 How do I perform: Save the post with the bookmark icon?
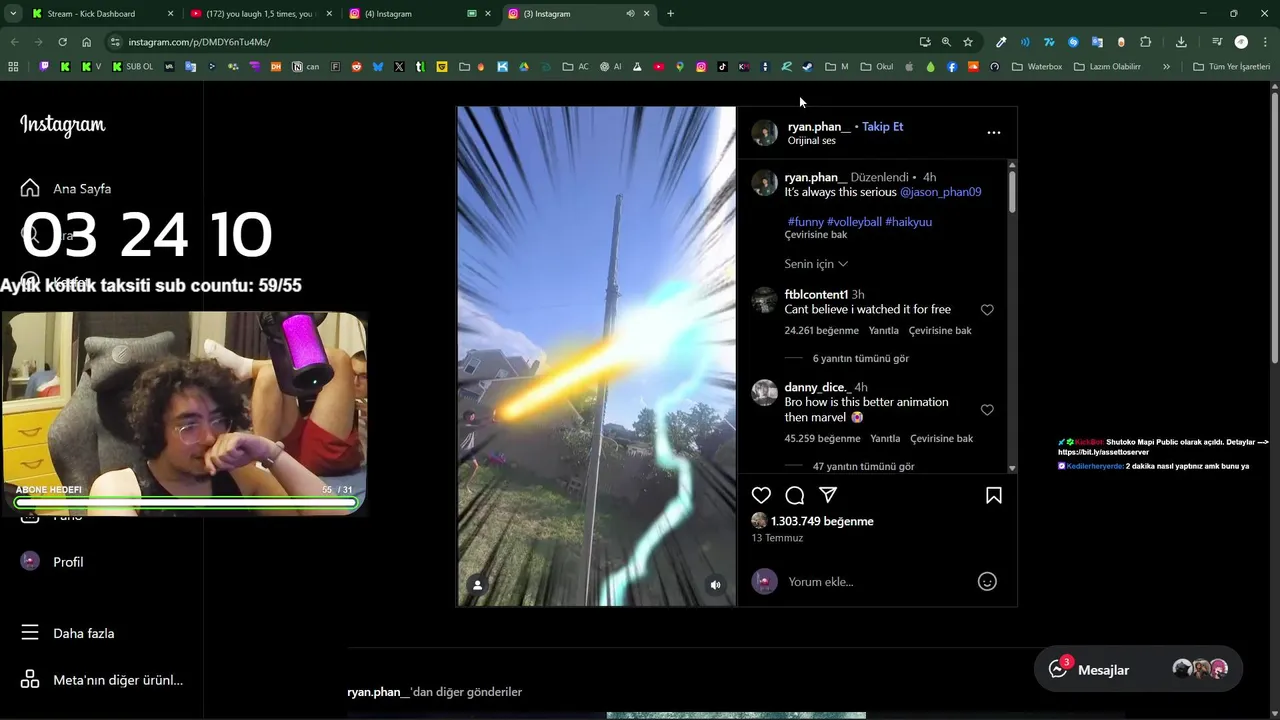[x=994, y=495]
